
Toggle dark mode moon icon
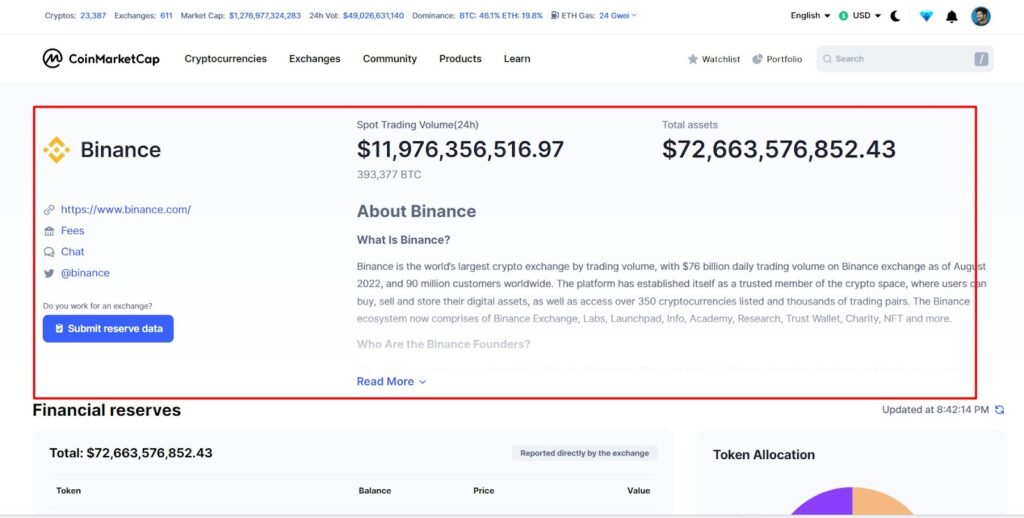click(x=895, y=16)
